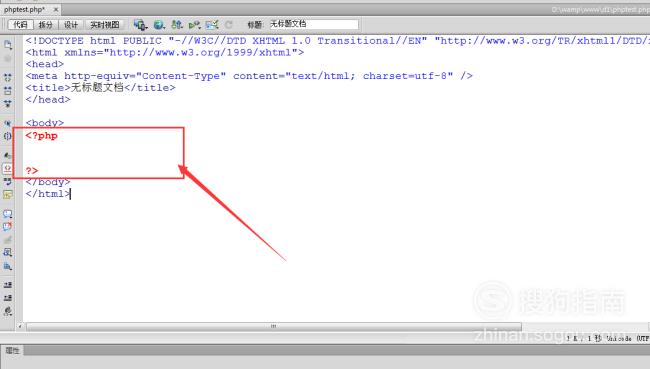Image resolution: width=650 pixels, height=369 pixels.
Task: Click the Expand All sidebar icon
Action: 7,103
